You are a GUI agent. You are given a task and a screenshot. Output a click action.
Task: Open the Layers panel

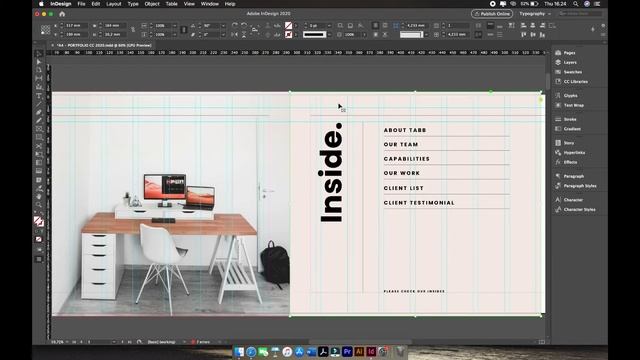(570, 62)
